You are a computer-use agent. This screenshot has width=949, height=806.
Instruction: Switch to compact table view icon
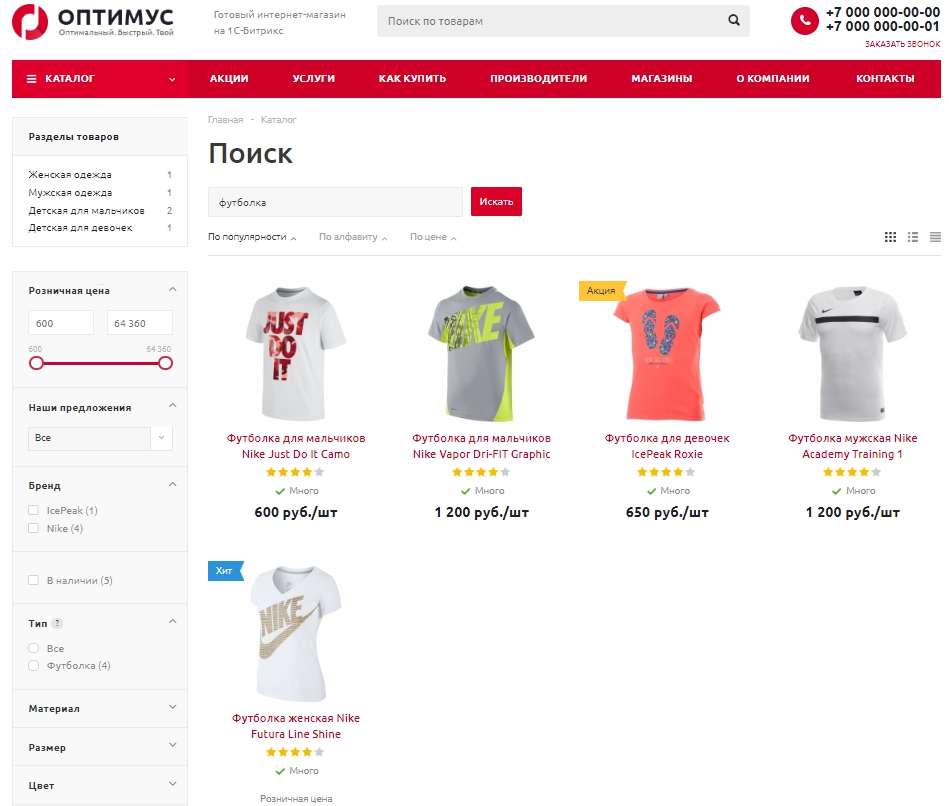click(x=935, y=237)
